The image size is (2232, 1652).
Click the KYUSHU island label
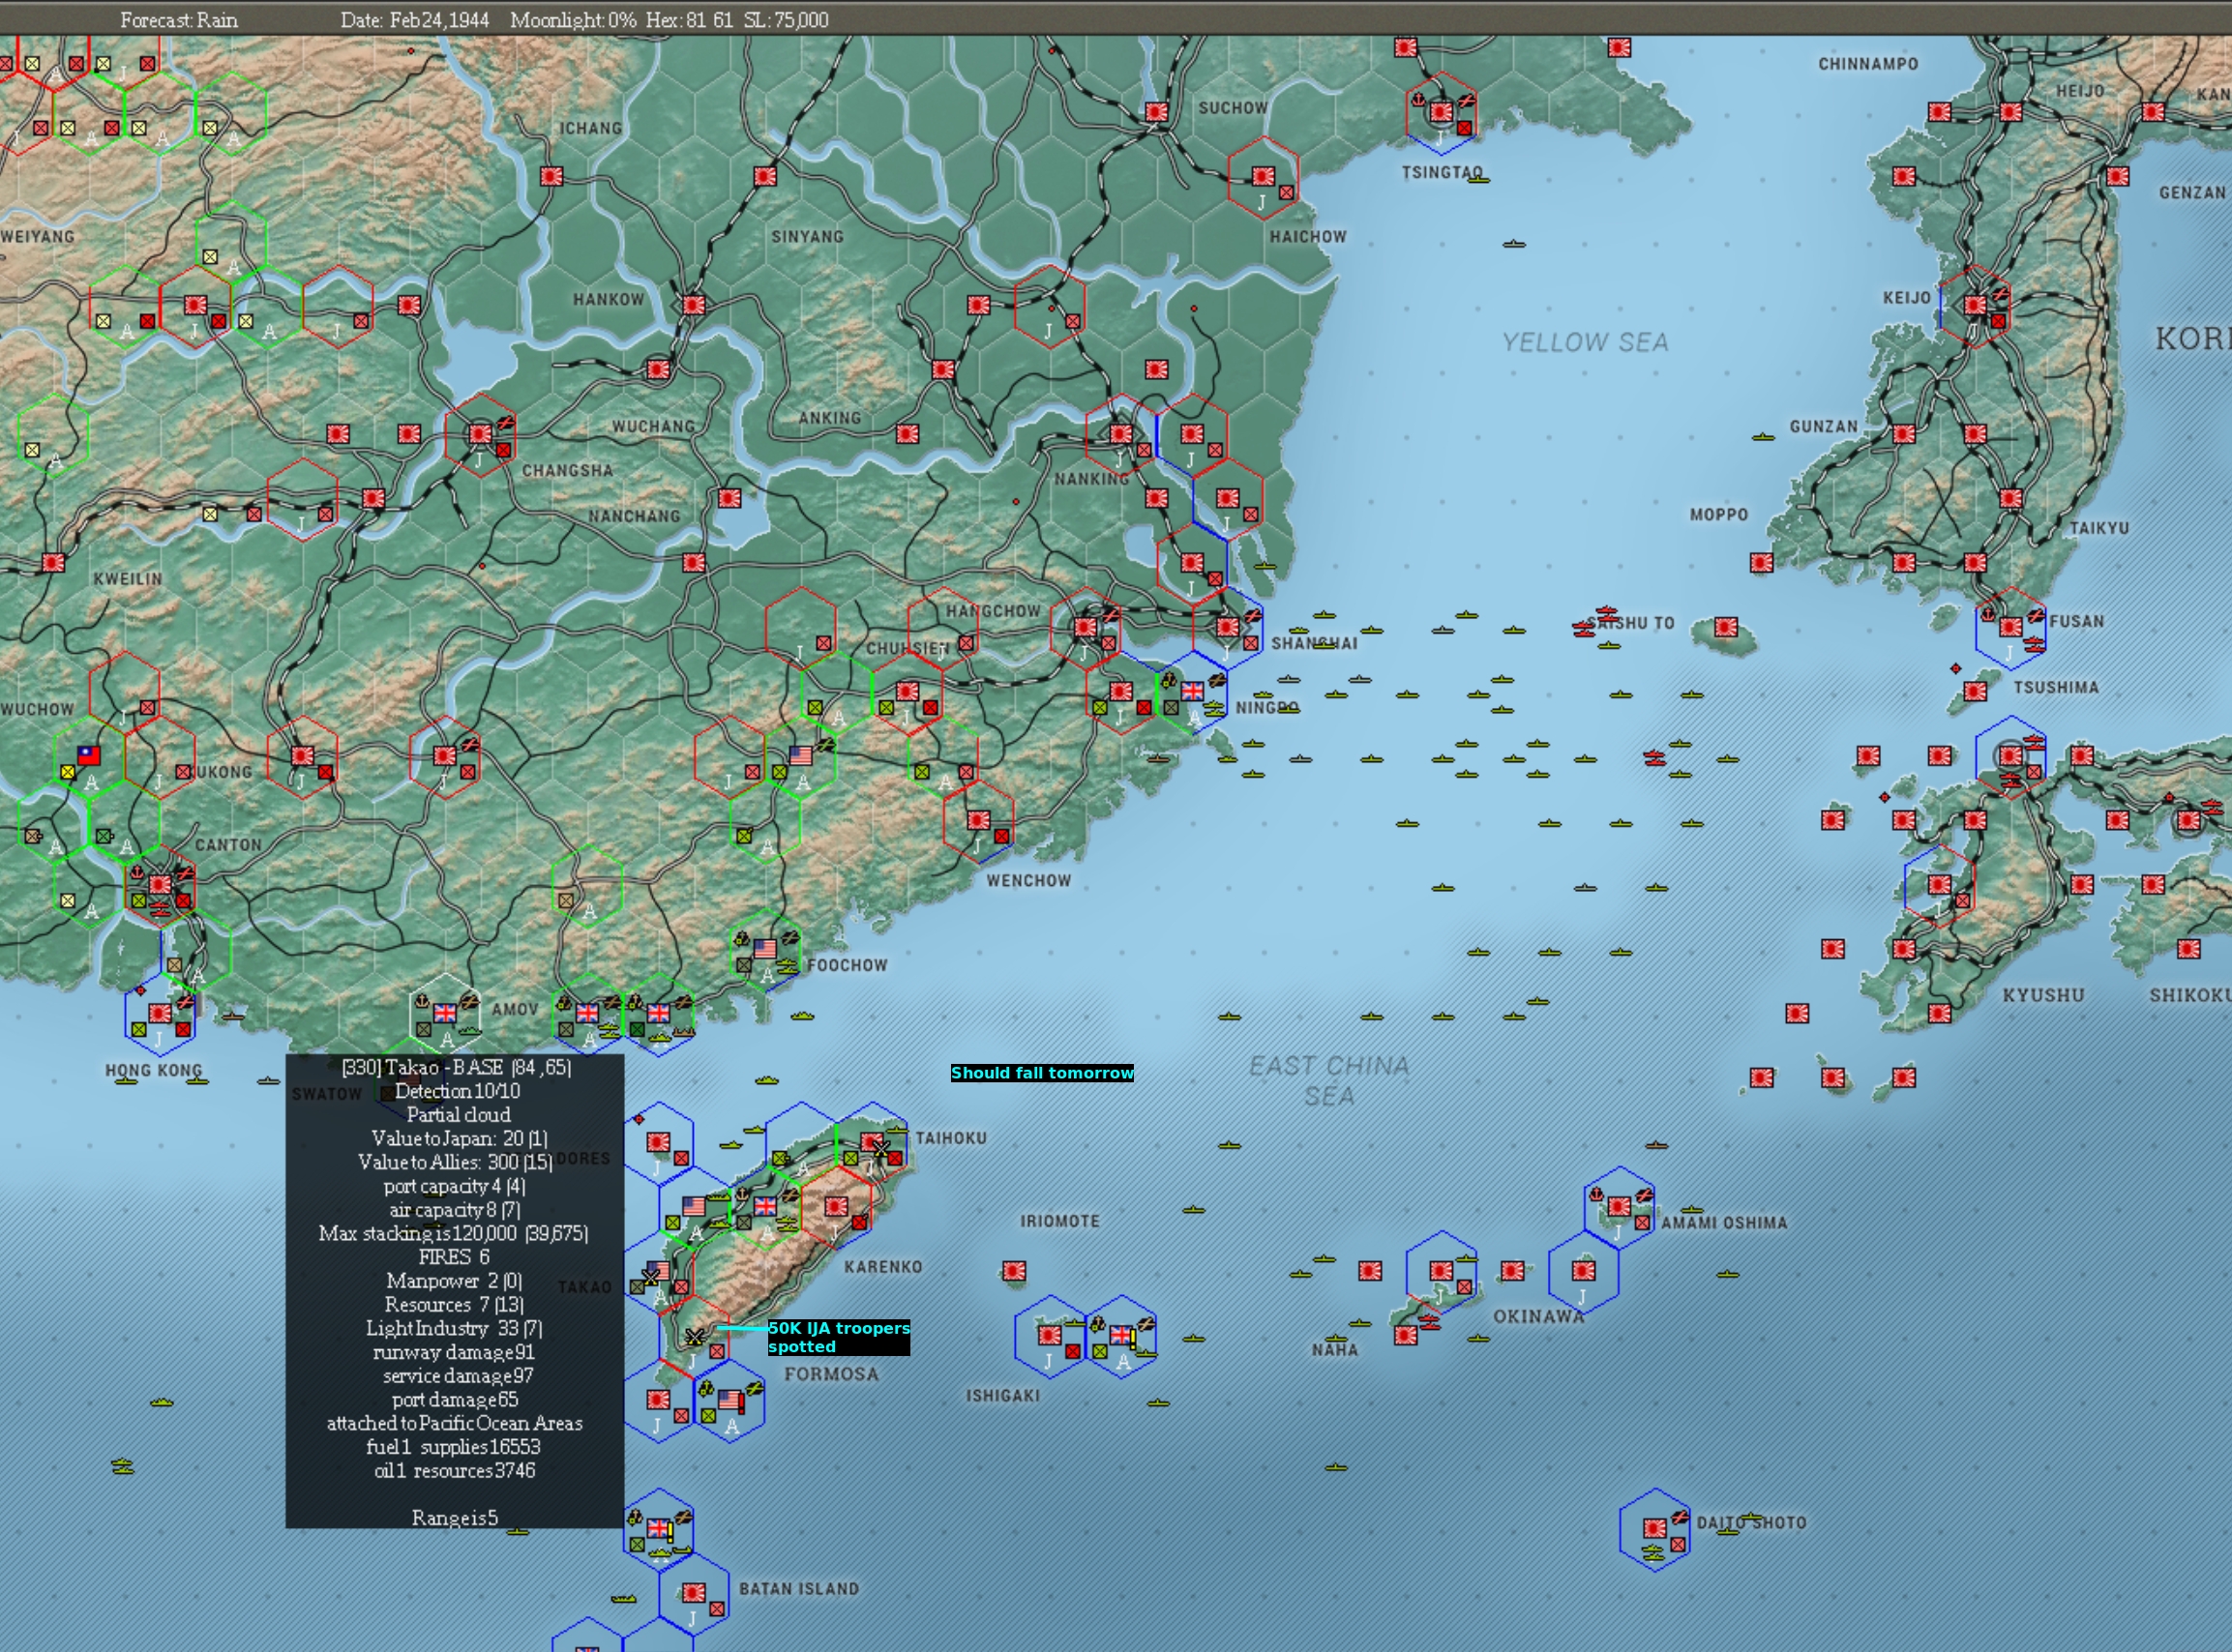point(2043,995)
